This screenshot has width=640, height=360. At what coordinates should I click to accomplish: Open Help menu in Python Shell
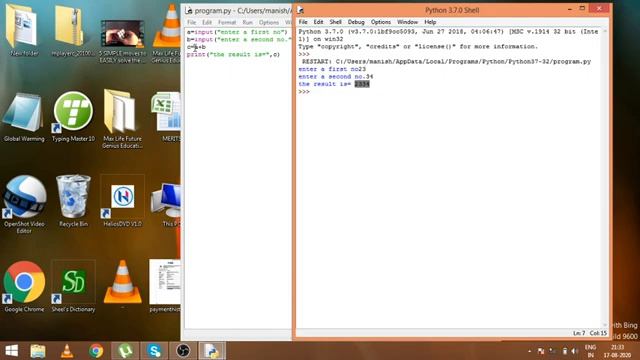(430, 22)
